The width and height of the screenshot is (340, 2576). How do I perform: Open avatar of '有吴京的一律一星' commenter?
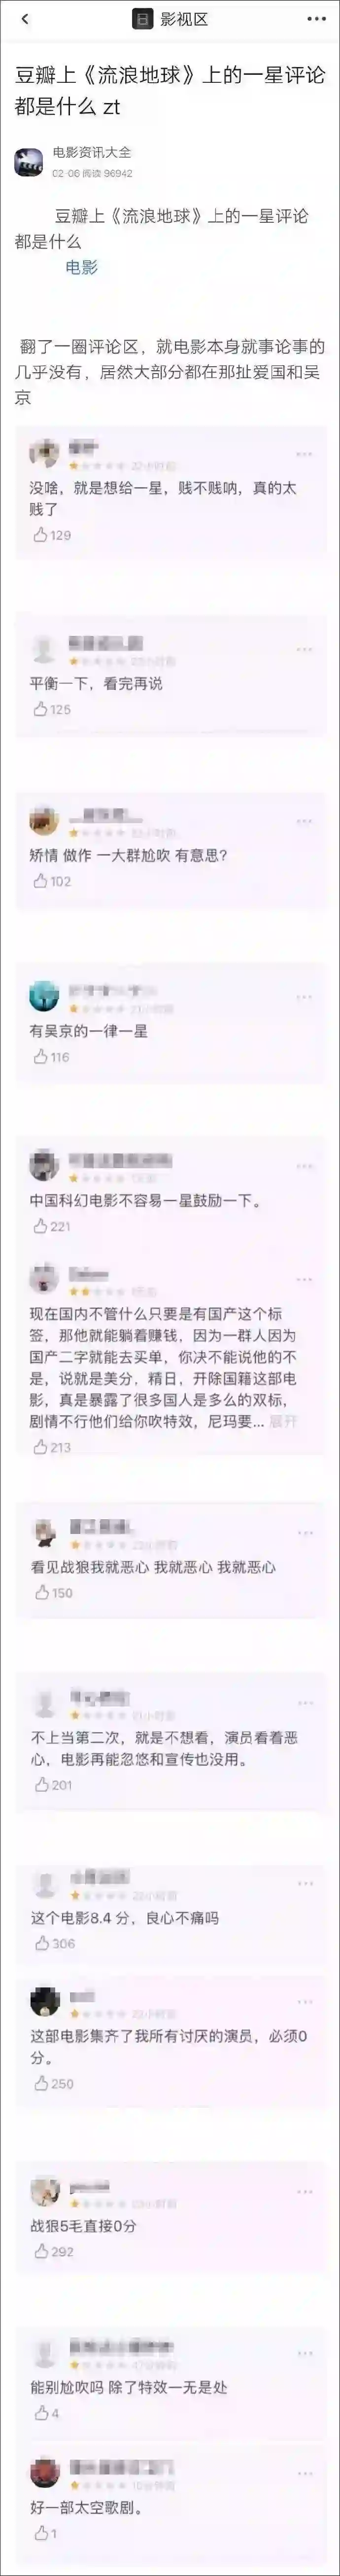coord(44,996)
